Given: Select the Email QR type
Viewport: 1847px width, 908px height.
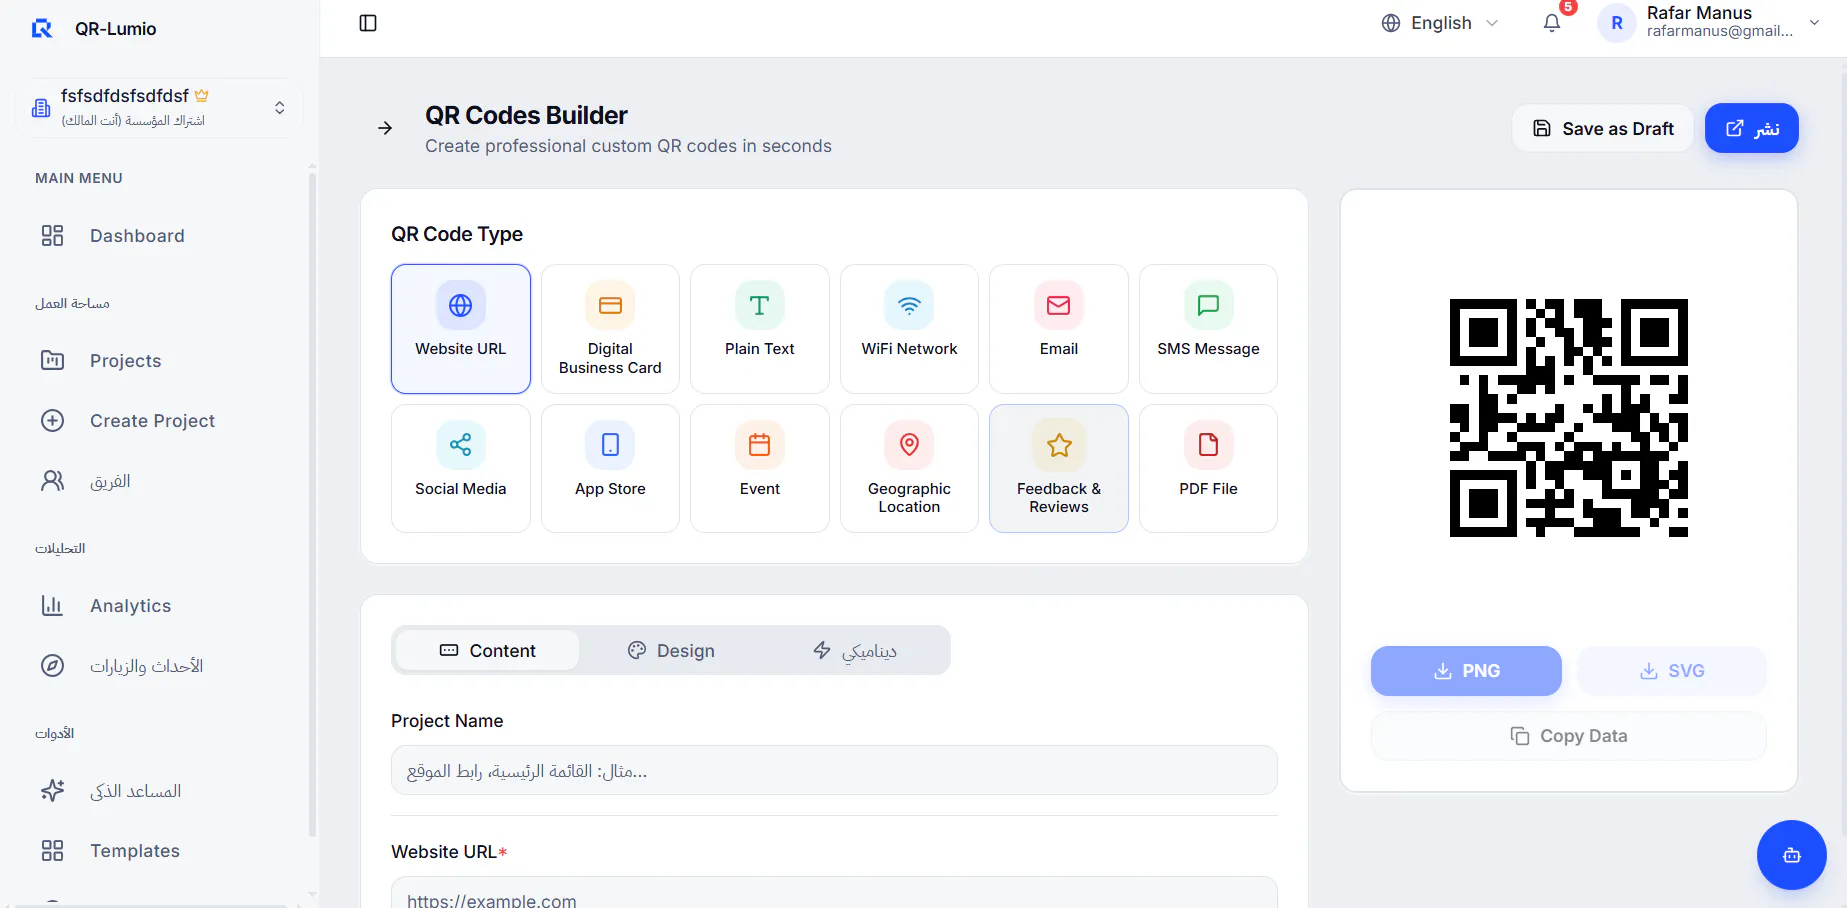Looking at the screenshot, I should 1059,329.
